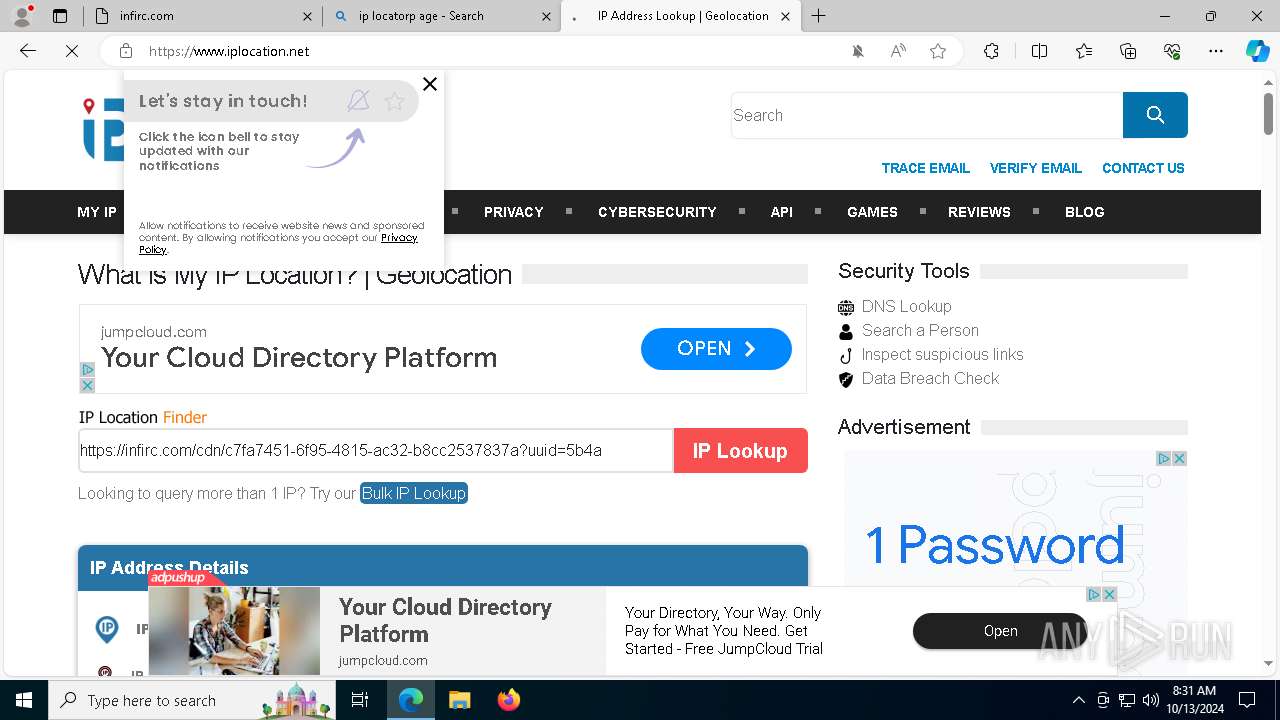Screen dimensions: 1280x720
Task: Open Read aloud in address bar
Action: click(x=898, y=51)
